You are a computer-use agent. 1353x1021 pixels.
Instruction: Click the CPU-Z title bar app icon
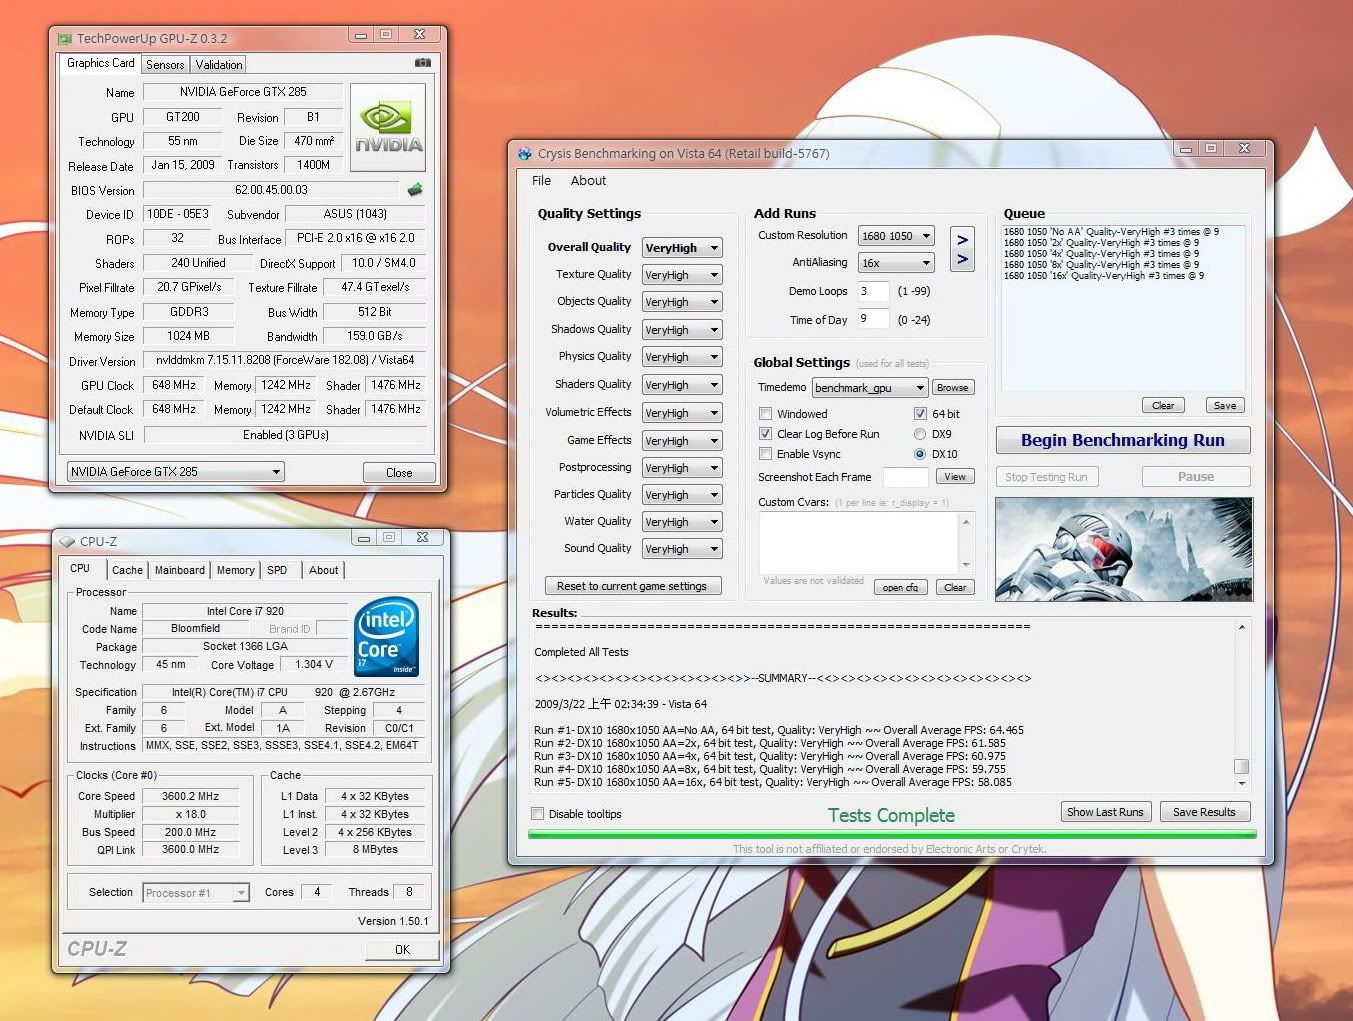[68, 542]
